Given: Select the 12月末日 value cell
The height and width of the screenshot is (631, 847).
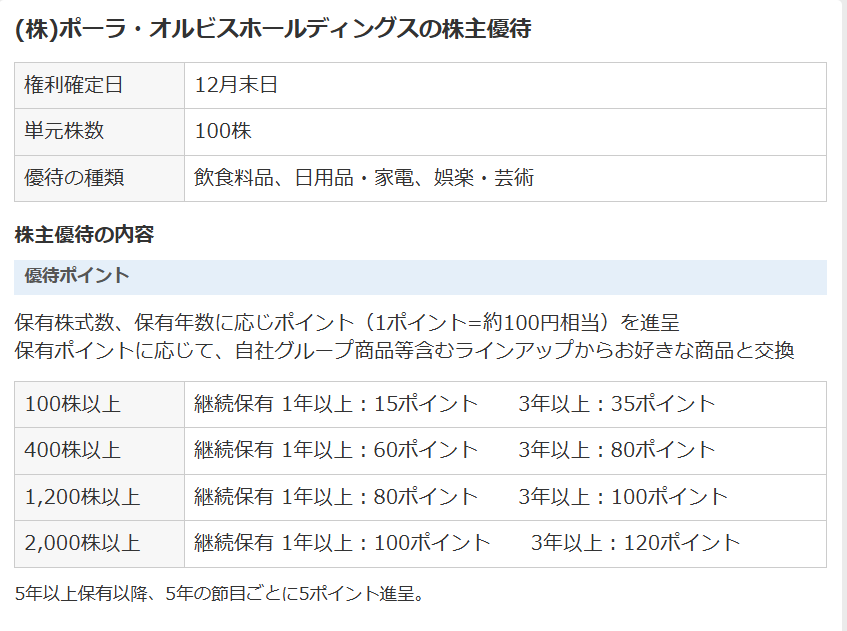Looking at the screenshot, I should (236, 85).
